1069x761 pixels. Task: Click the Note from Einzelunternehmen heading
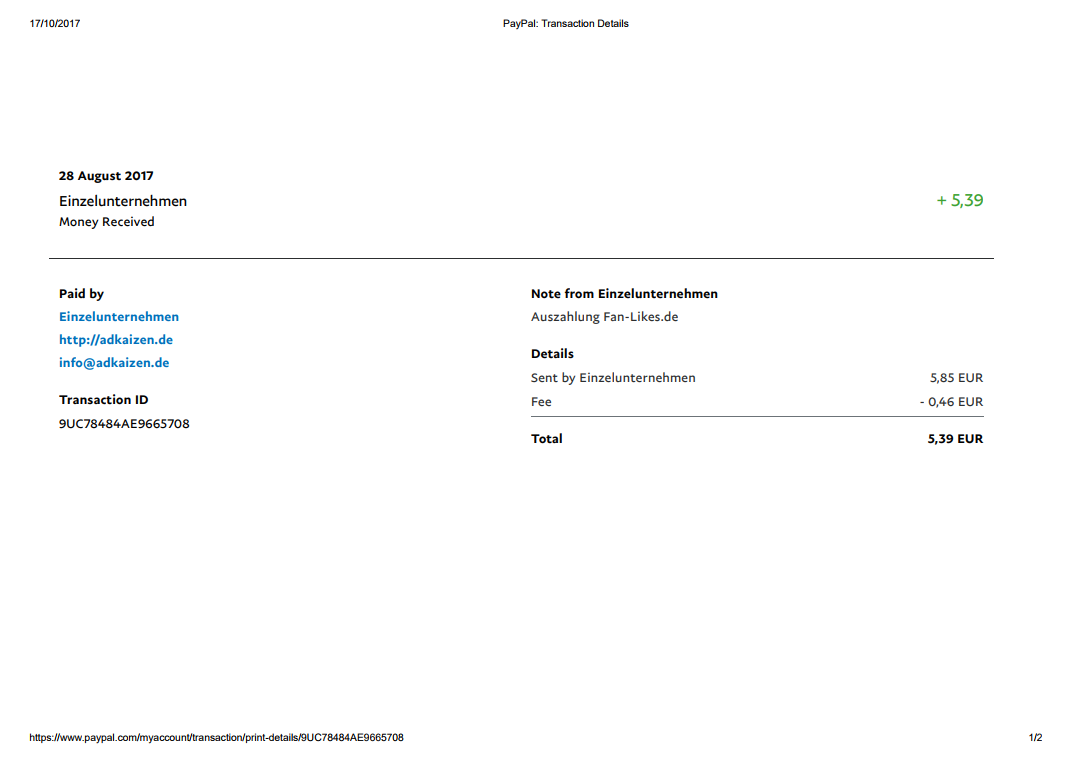click(x=624, y=294)
